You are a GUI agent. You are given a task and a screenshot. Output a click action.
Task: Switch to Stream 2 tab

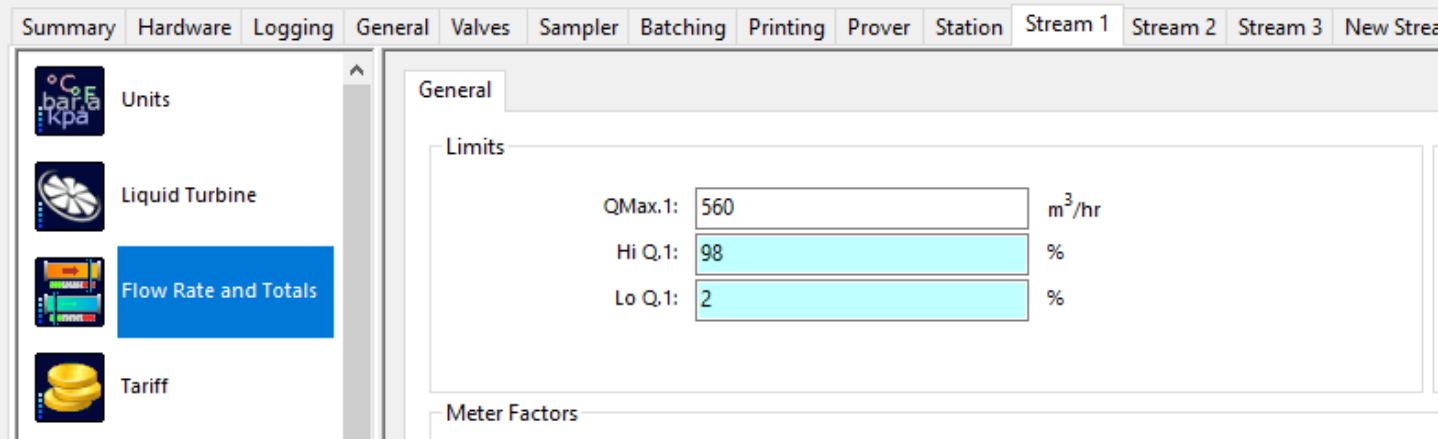[x=1174, y=27]
